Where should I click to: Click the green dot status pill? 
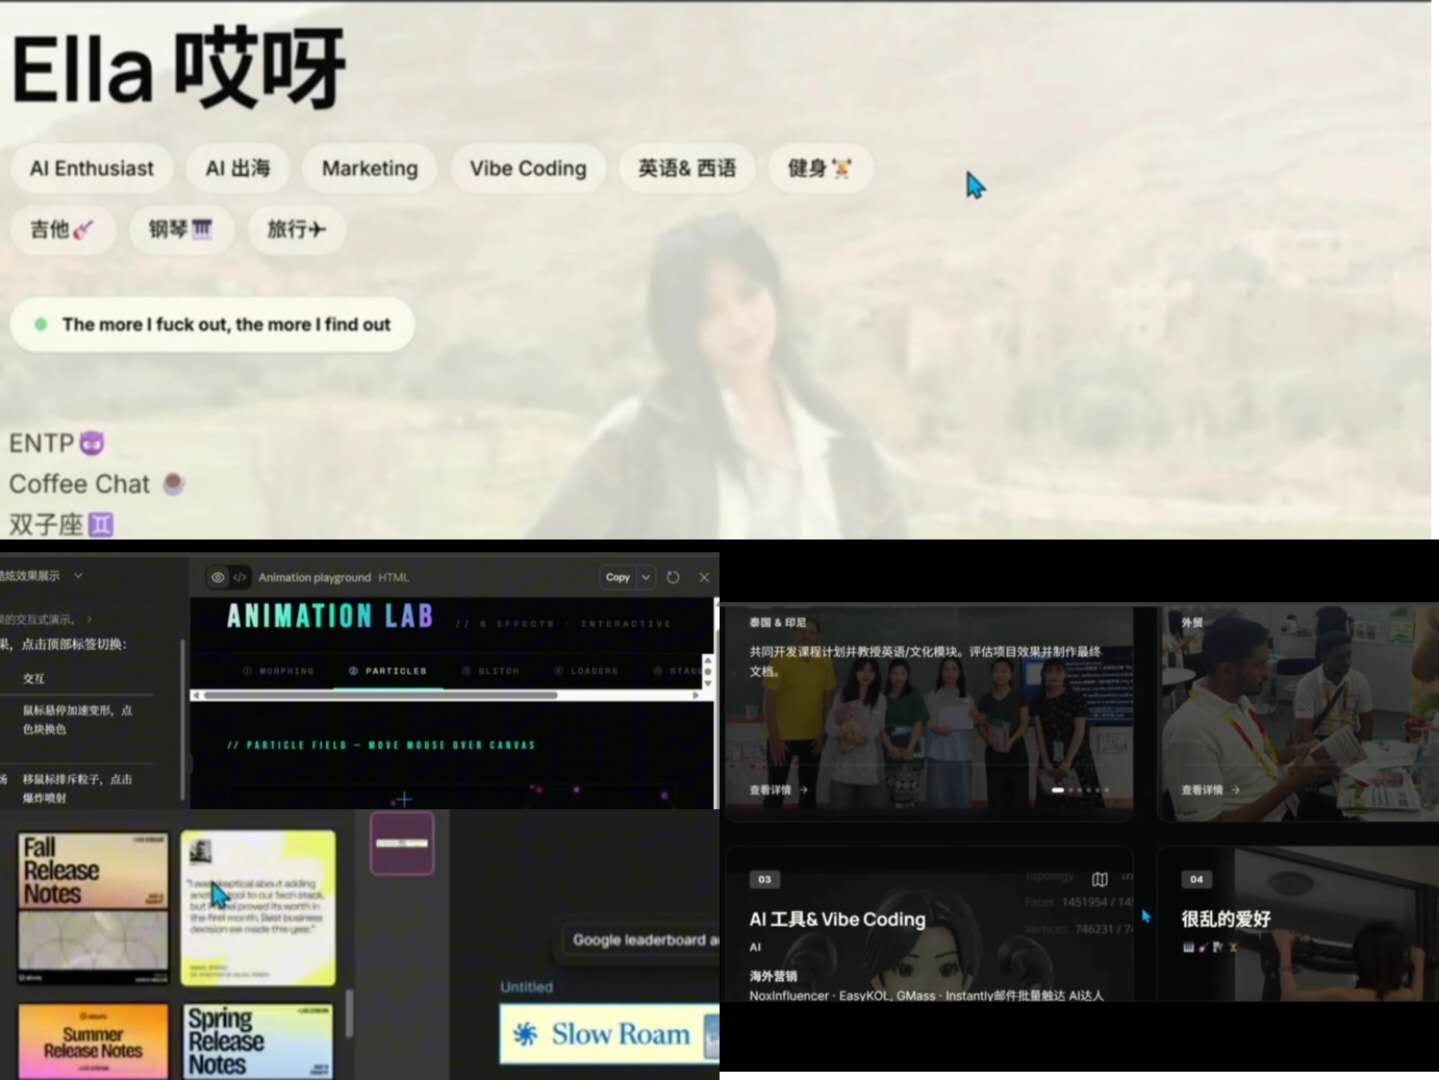click(212, 324)
